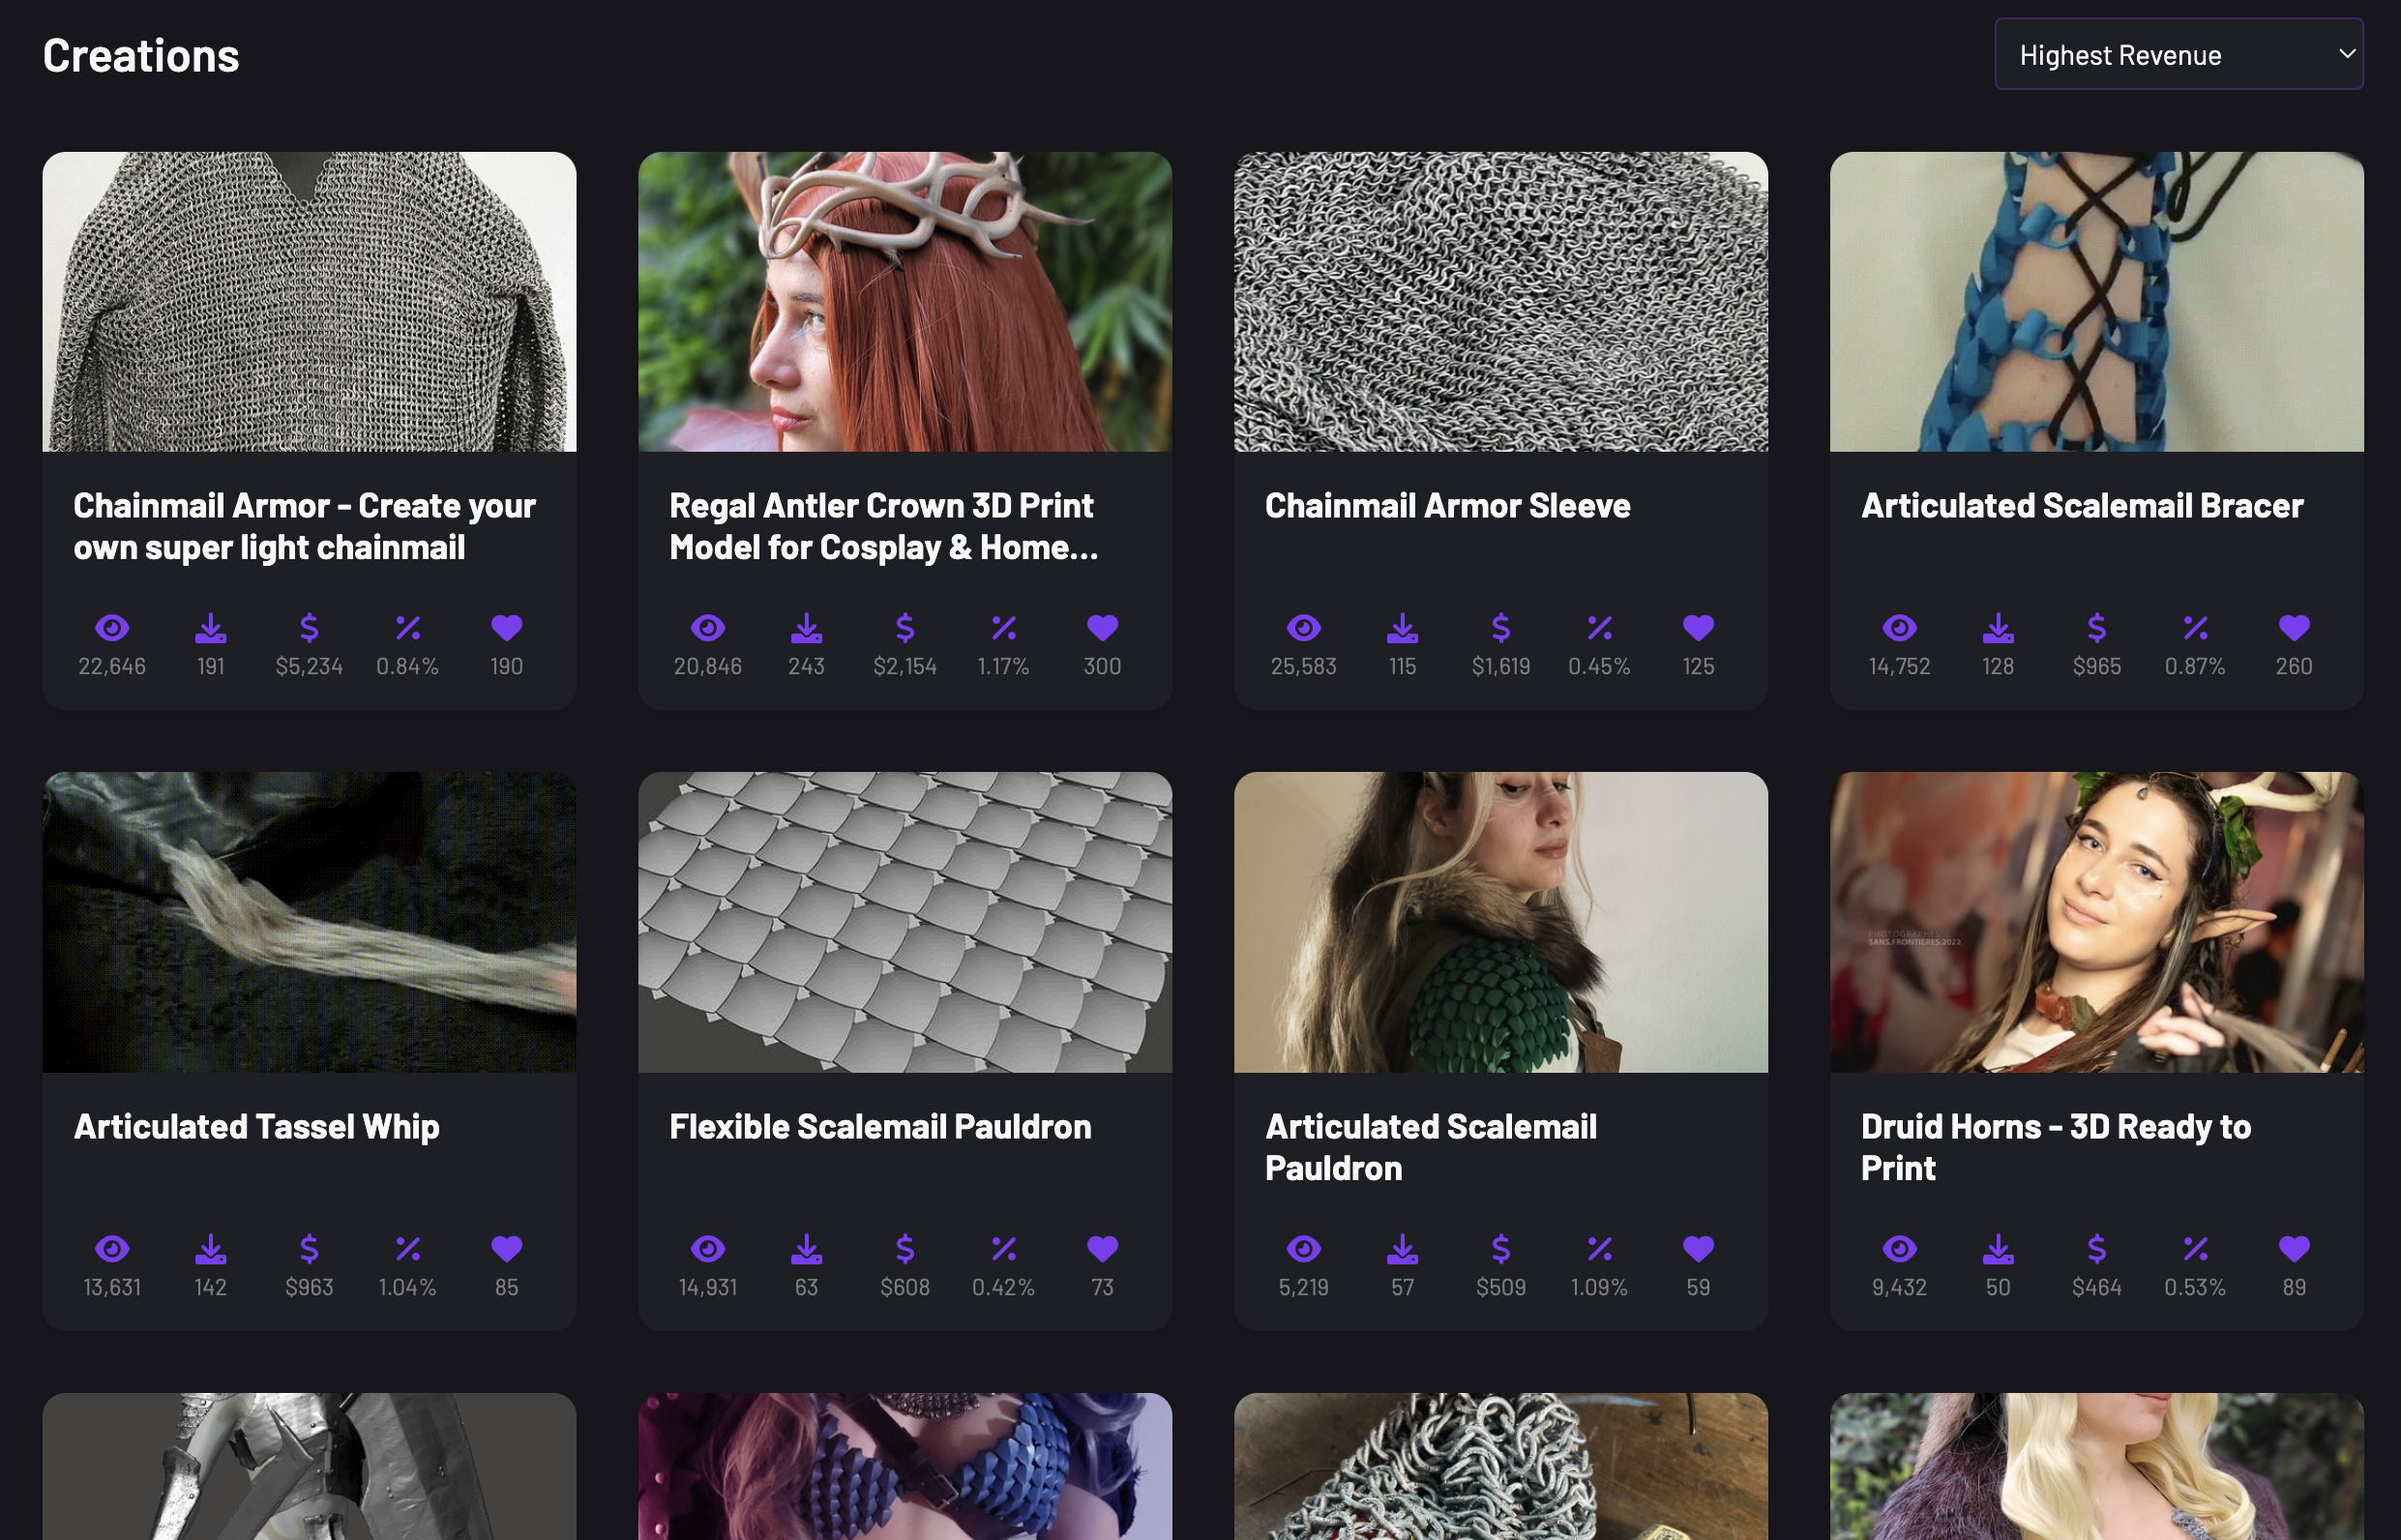2401x1540 pixels.
Task: Click percent icon above 1.17%
Action: 1003,628
